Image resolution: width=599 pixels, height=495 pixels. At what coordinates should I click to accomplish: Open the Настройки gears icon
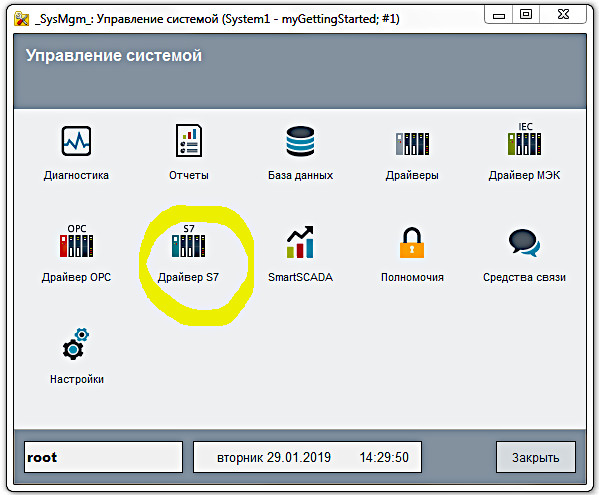point(76,344)
